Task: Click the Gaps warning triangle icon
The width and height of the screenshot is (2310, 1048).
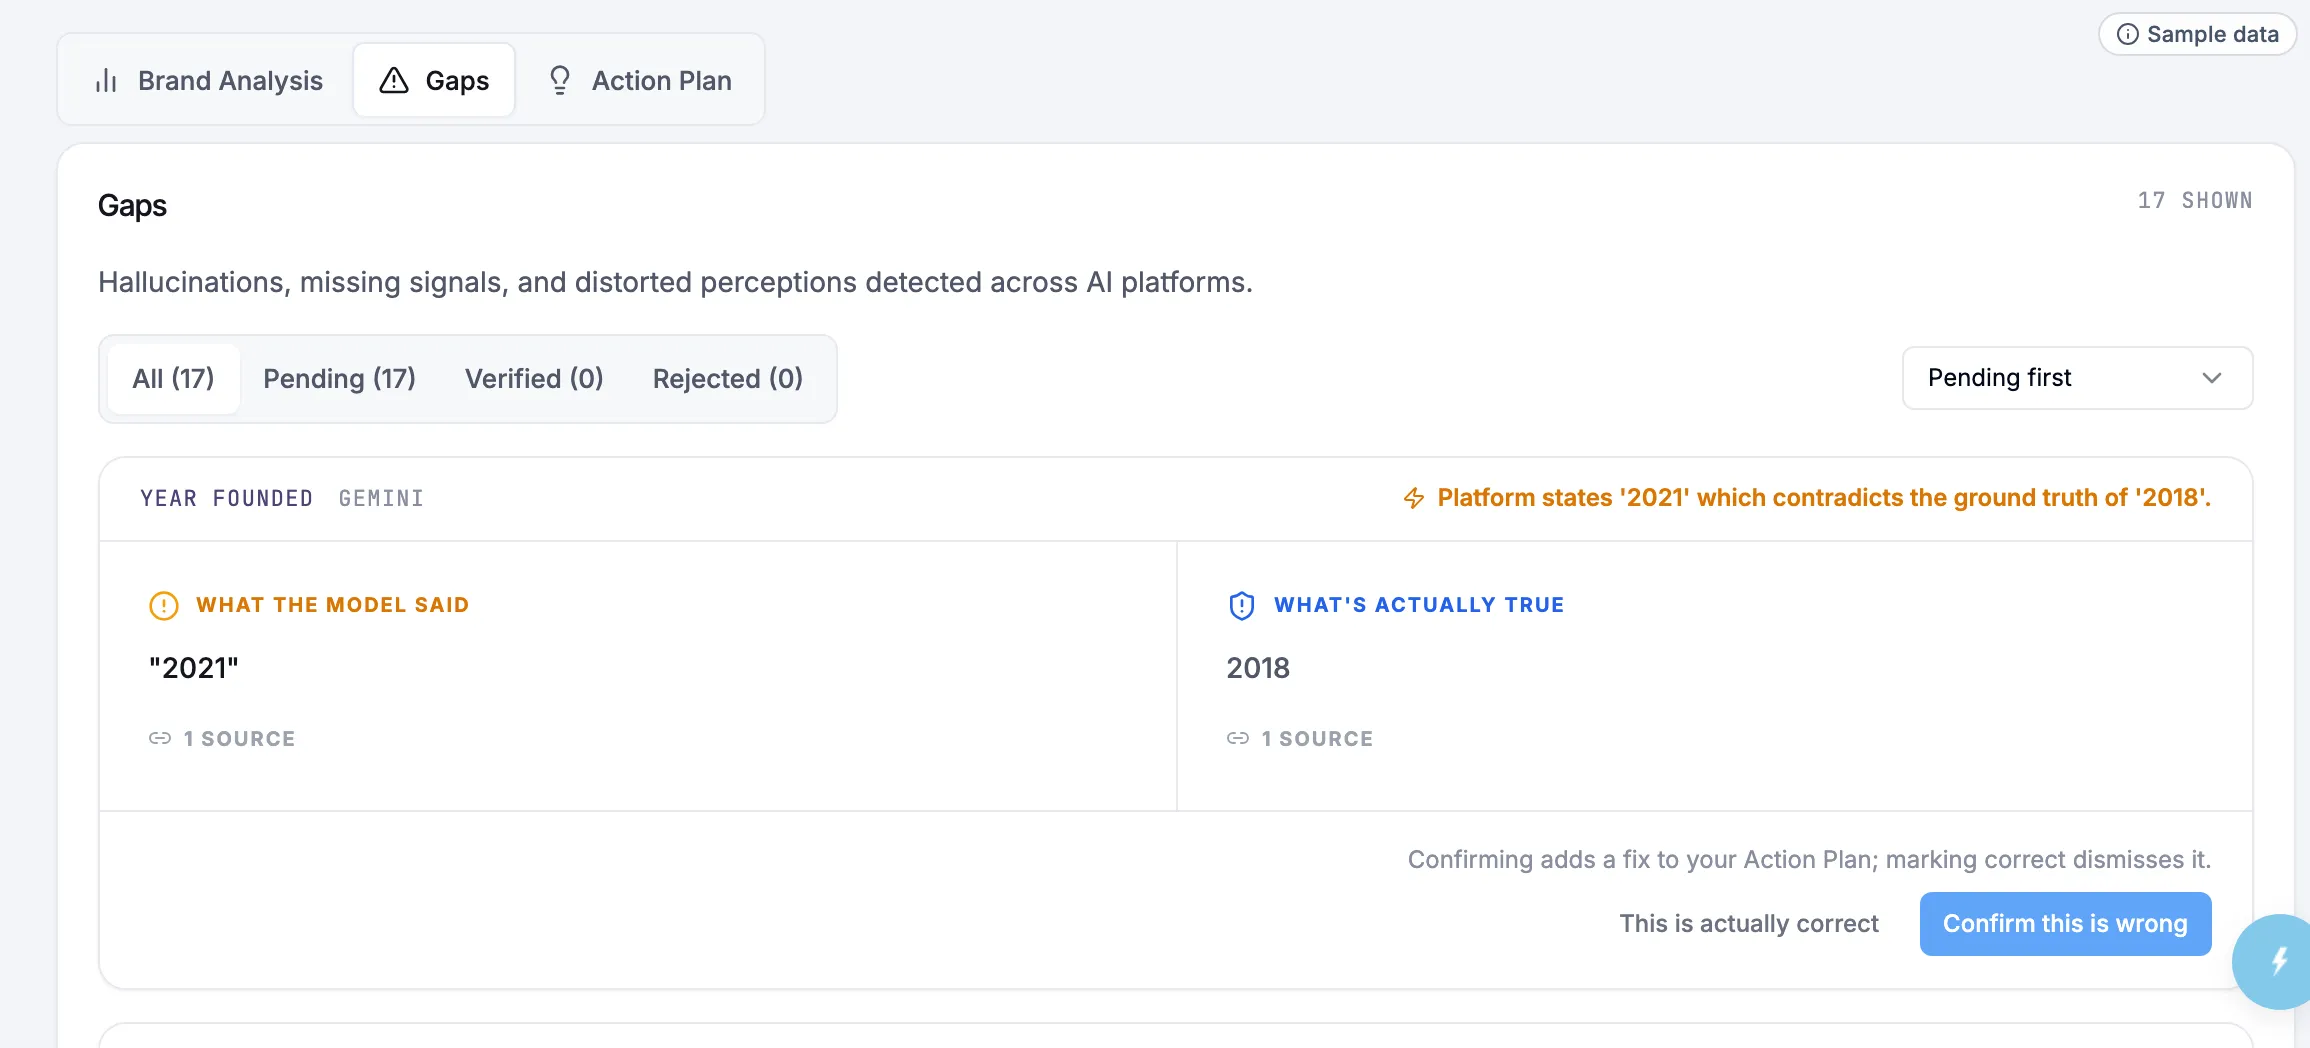Action: coord(394,80)
